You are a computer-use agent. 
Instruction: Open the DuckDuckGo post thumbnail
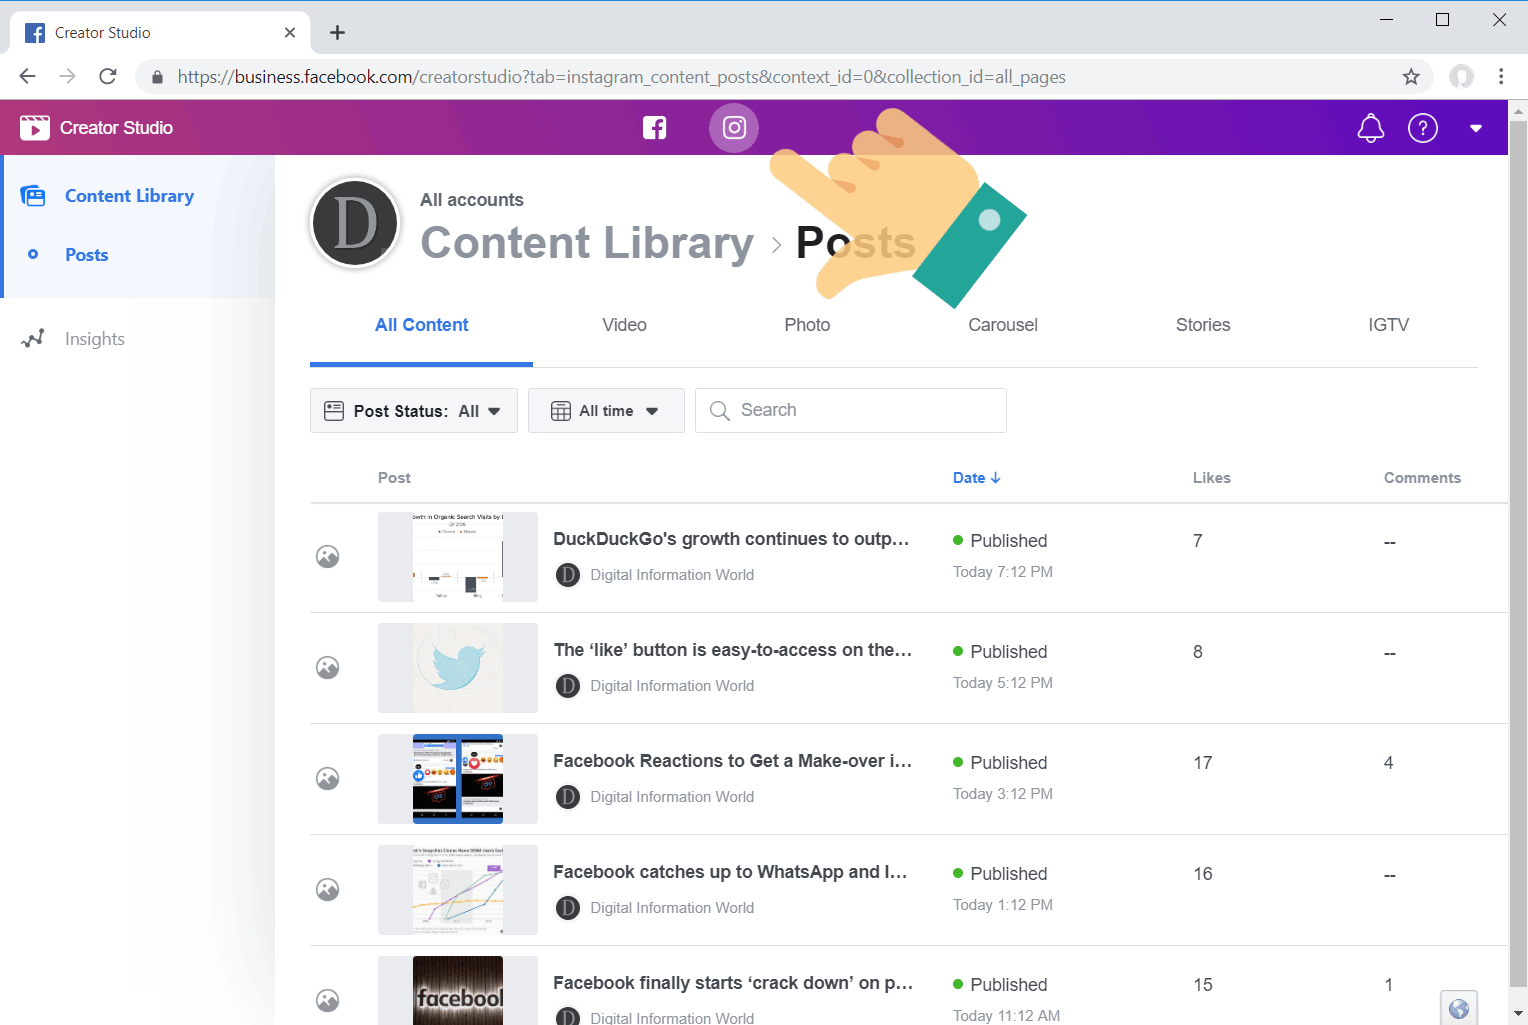[x=458, y=557]
